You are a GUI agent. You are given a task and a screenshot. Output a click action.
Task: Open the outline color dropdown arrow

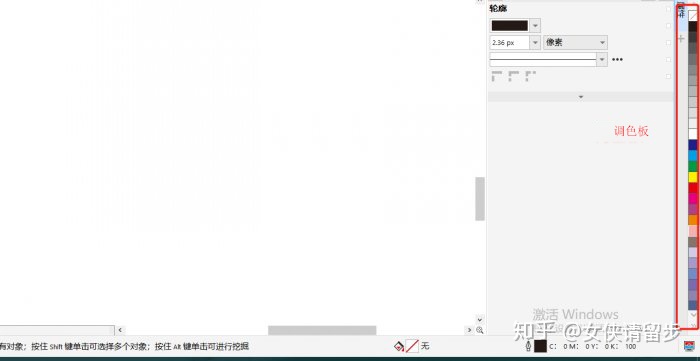[x=536, y=25]
